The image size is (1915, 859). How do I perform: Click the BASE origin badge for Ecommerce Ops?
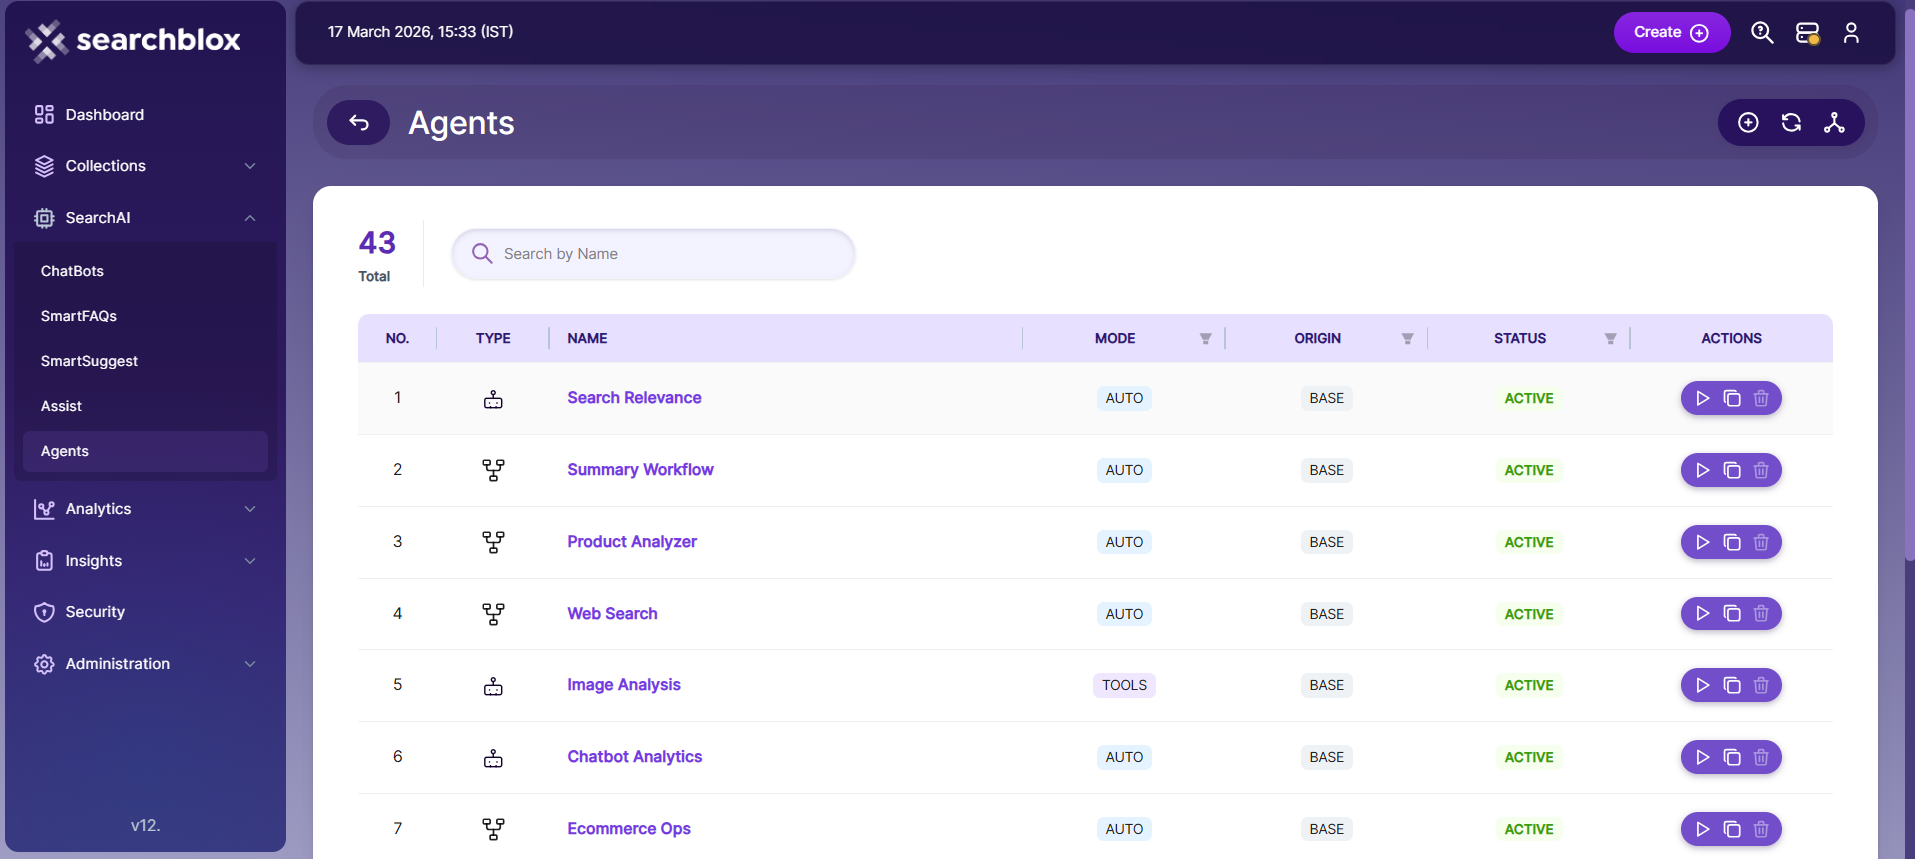pyautogui.click(x=1326, y=829)
